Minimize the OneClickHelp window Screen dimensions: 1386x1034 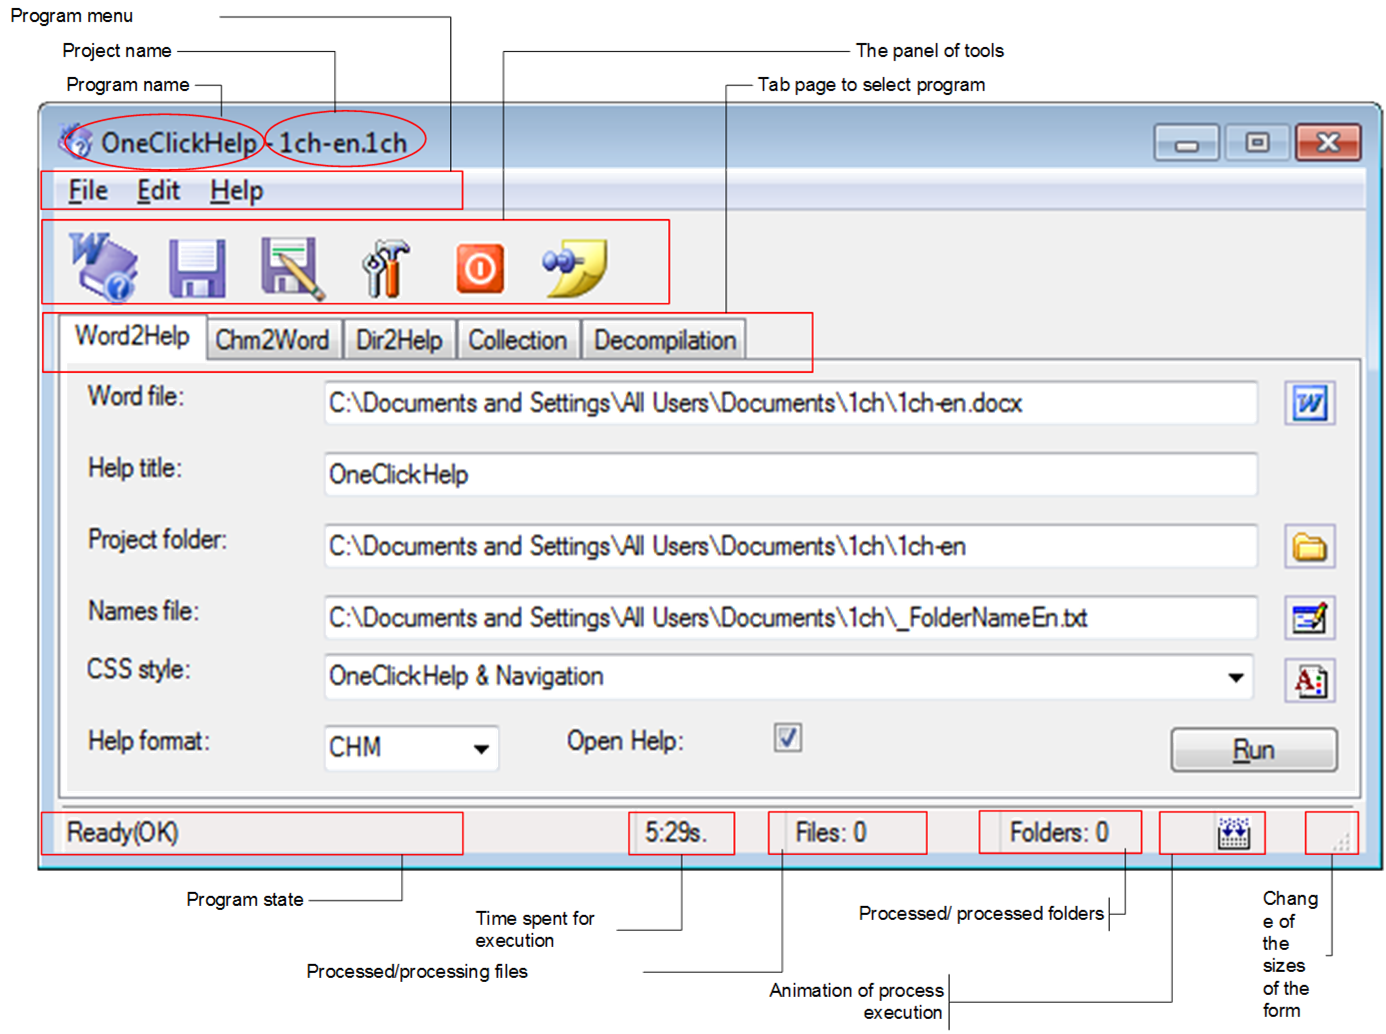point(1186,143)
